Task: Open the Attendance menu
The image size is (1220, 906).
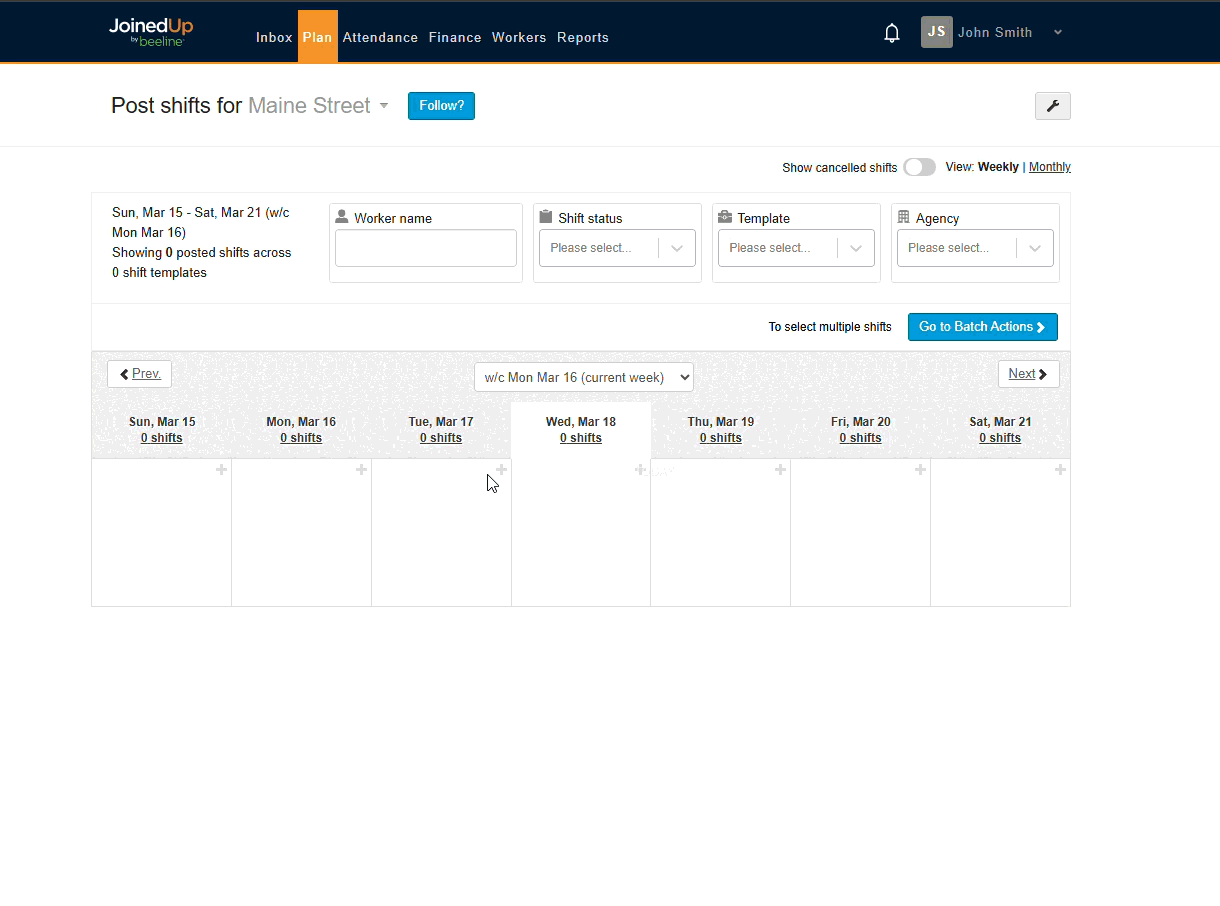Action: [380, 38]
